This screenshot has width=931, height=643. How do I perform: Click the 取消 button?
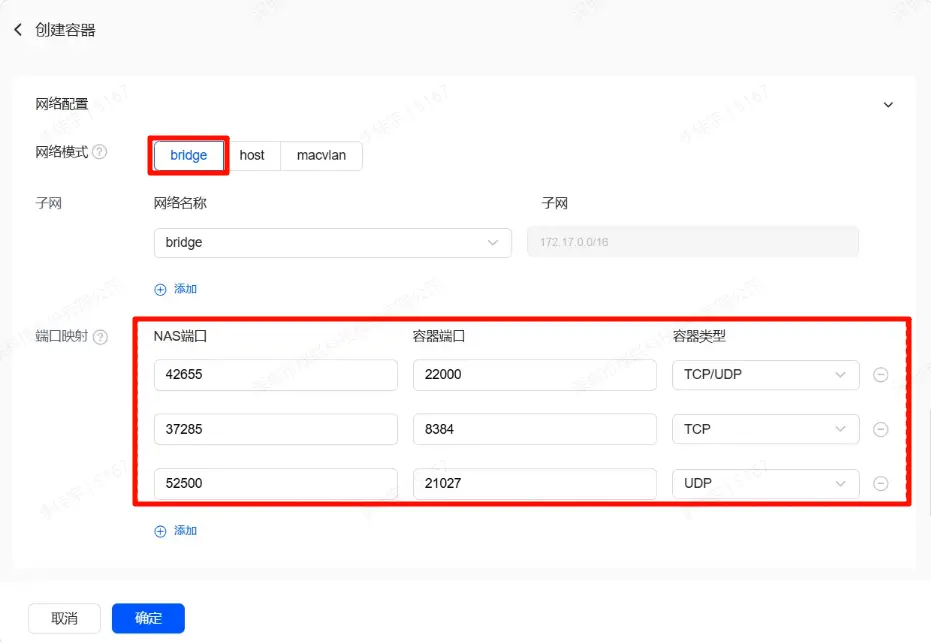(65, 618)
